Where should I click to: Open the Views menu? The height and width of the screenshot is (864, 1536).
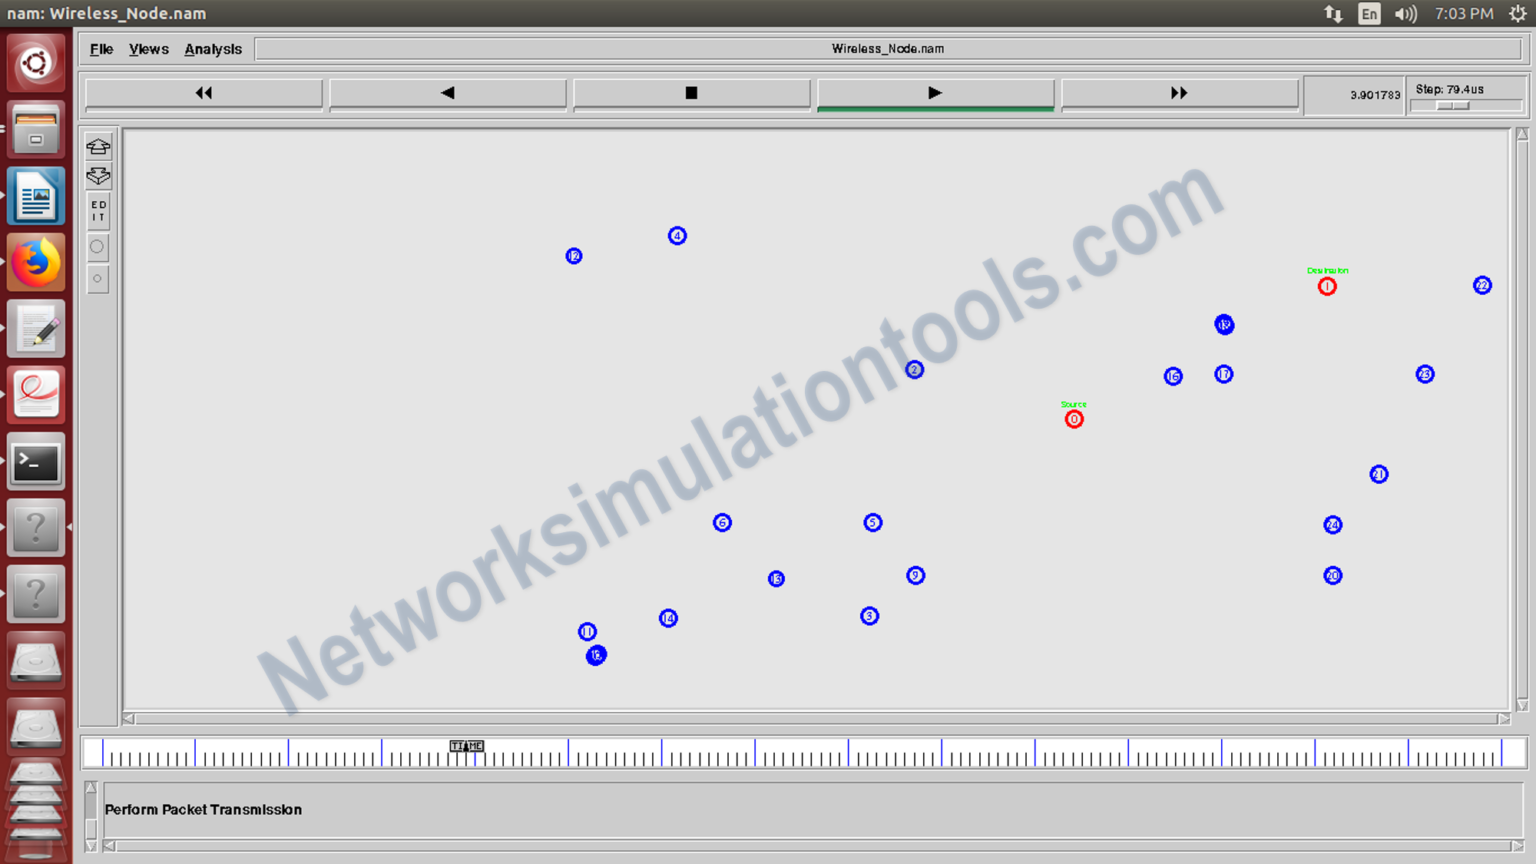click(148, 48)
